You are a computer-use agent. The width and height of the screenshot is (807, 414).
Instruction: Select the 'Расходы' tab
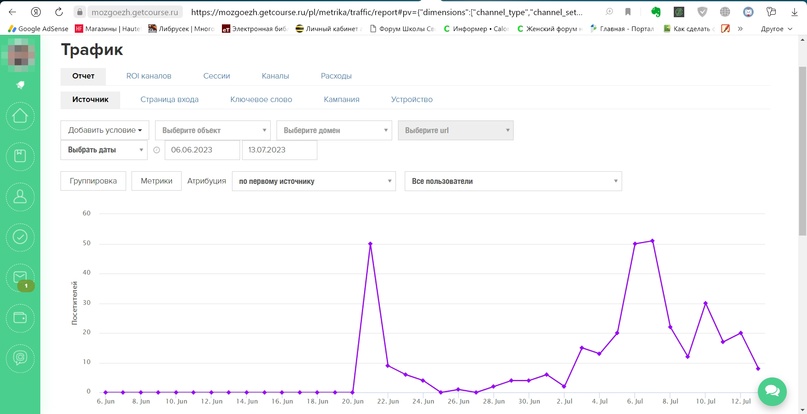click(x=336, y=76)
